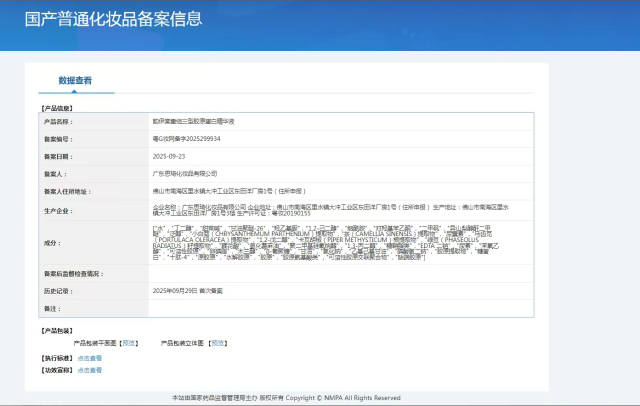
Task: Select the company name in 备案人 row
Action: click(x=185, y=174)
